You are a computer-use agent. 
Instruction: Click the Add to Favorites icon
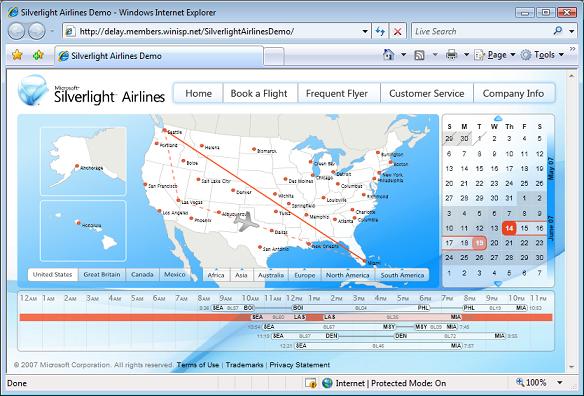(38, 55)
